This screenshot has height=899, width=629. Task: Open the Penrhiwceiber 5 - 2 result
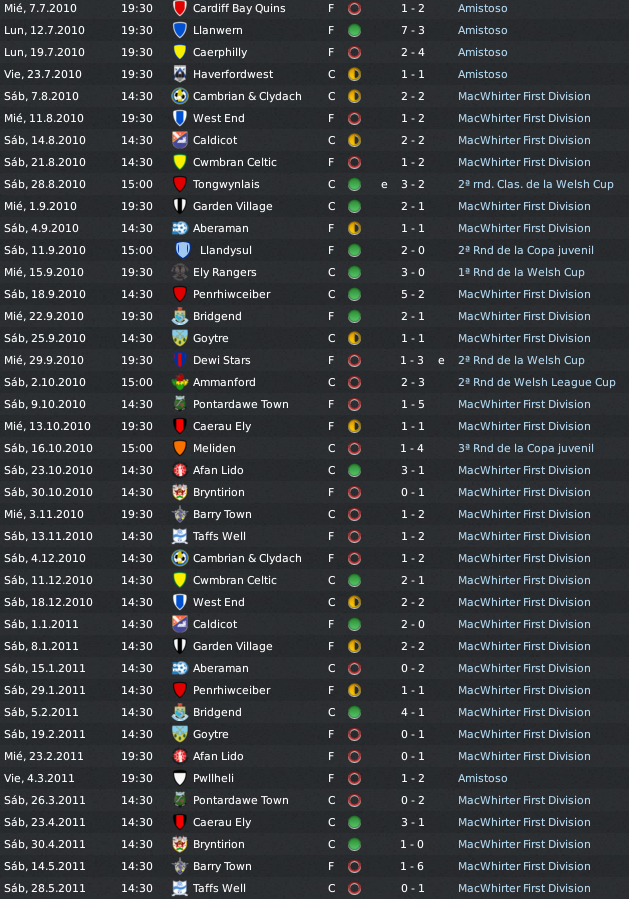[x=413, y=294]
